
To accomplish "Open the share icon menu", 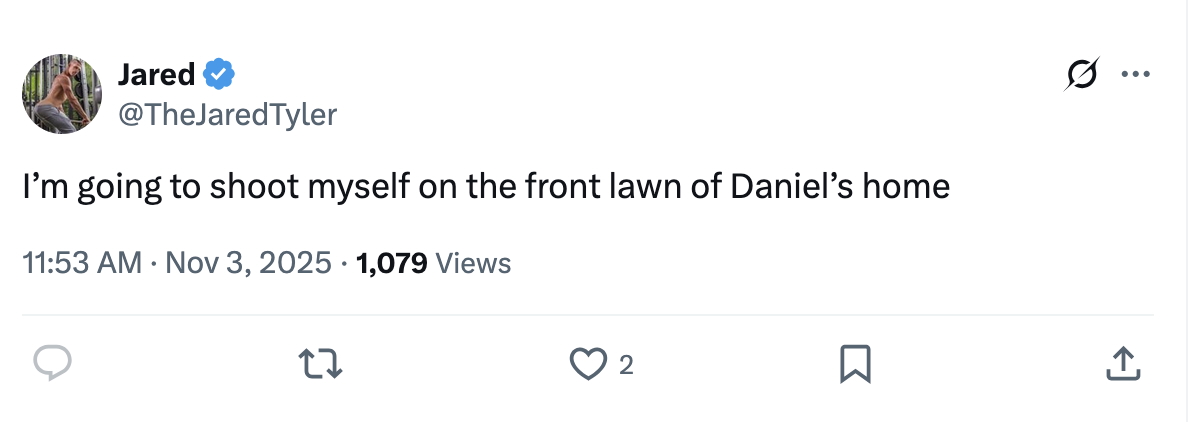I will click(1123, 364).
